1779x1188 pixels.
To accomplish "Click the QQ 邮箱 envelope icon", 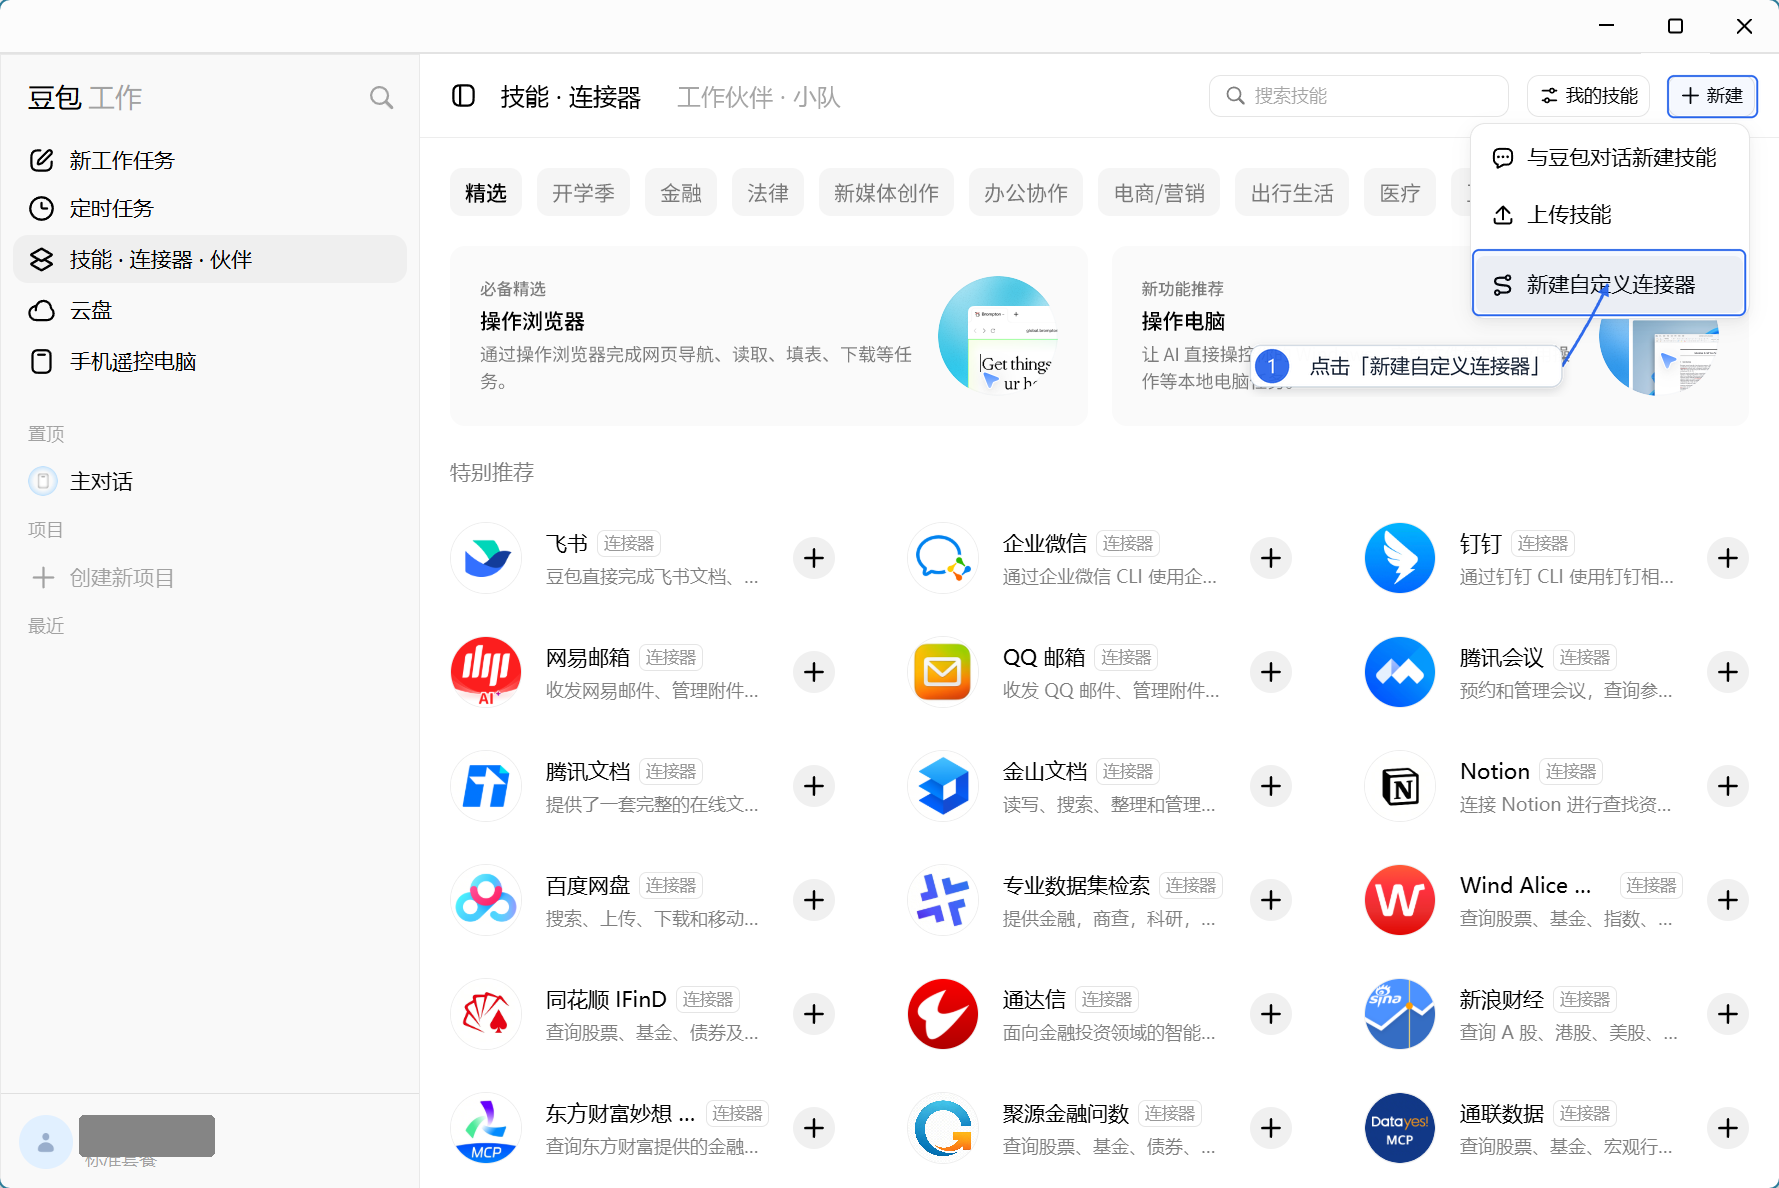I will pos(943,672).
